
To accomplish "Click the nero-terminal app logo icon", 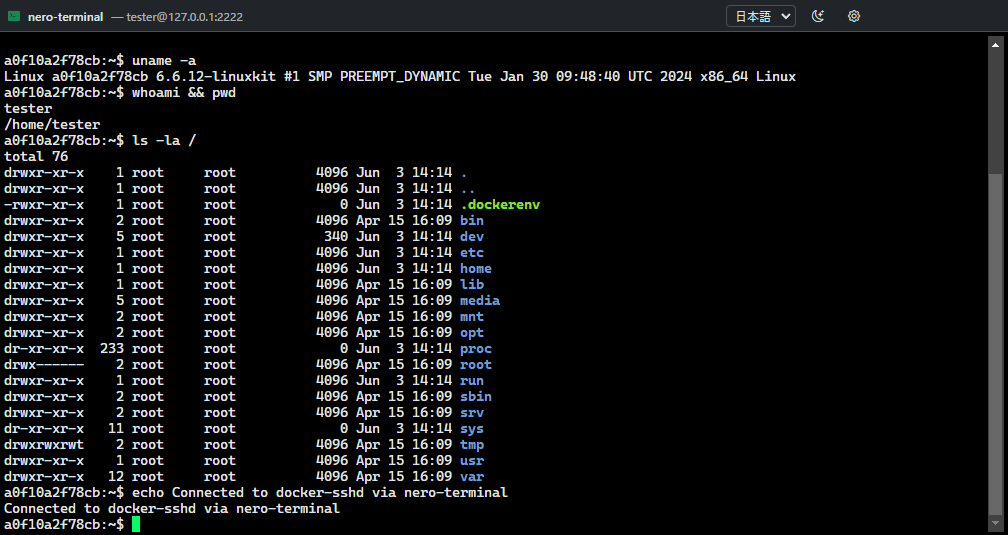I will [14, 16].
